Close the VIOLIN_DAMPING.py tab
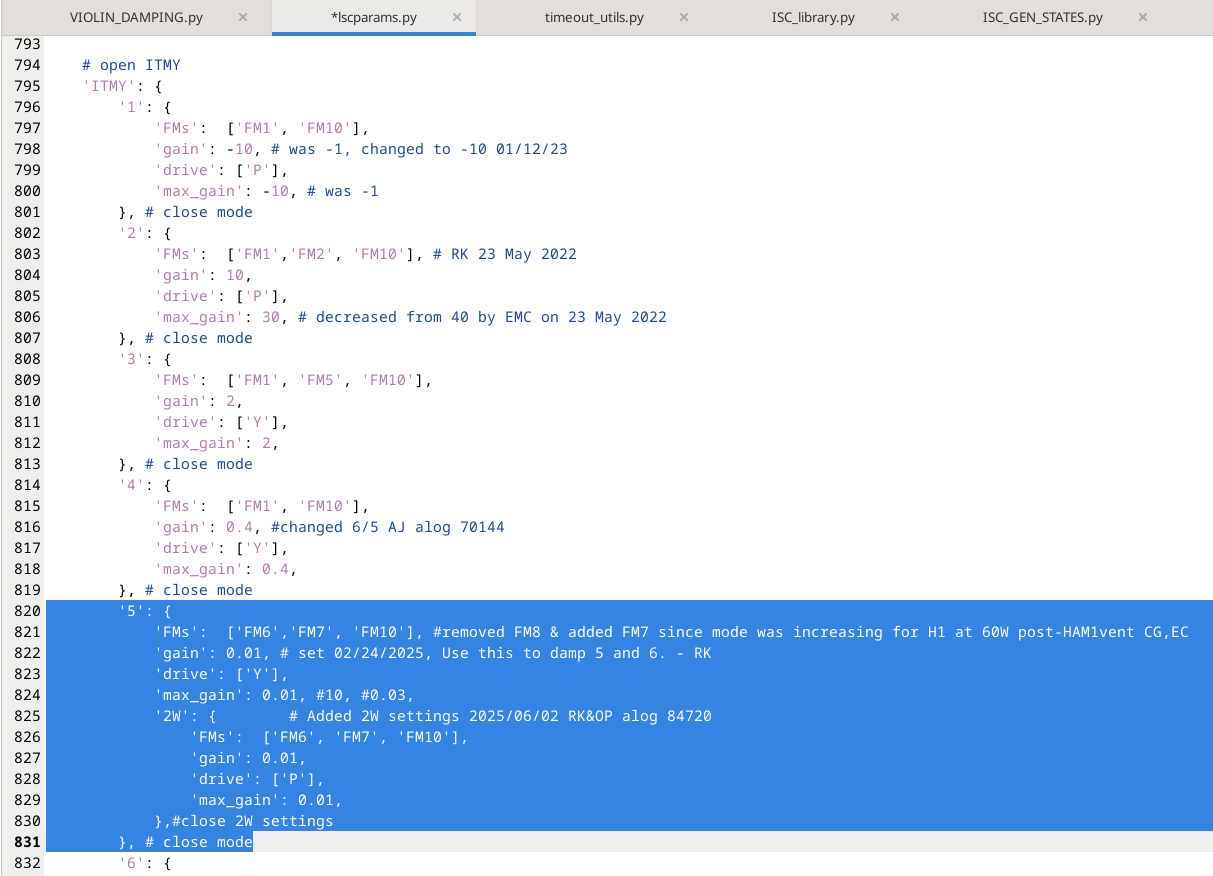This screenshot has width=1213, height=876. [x=243, y=18]
